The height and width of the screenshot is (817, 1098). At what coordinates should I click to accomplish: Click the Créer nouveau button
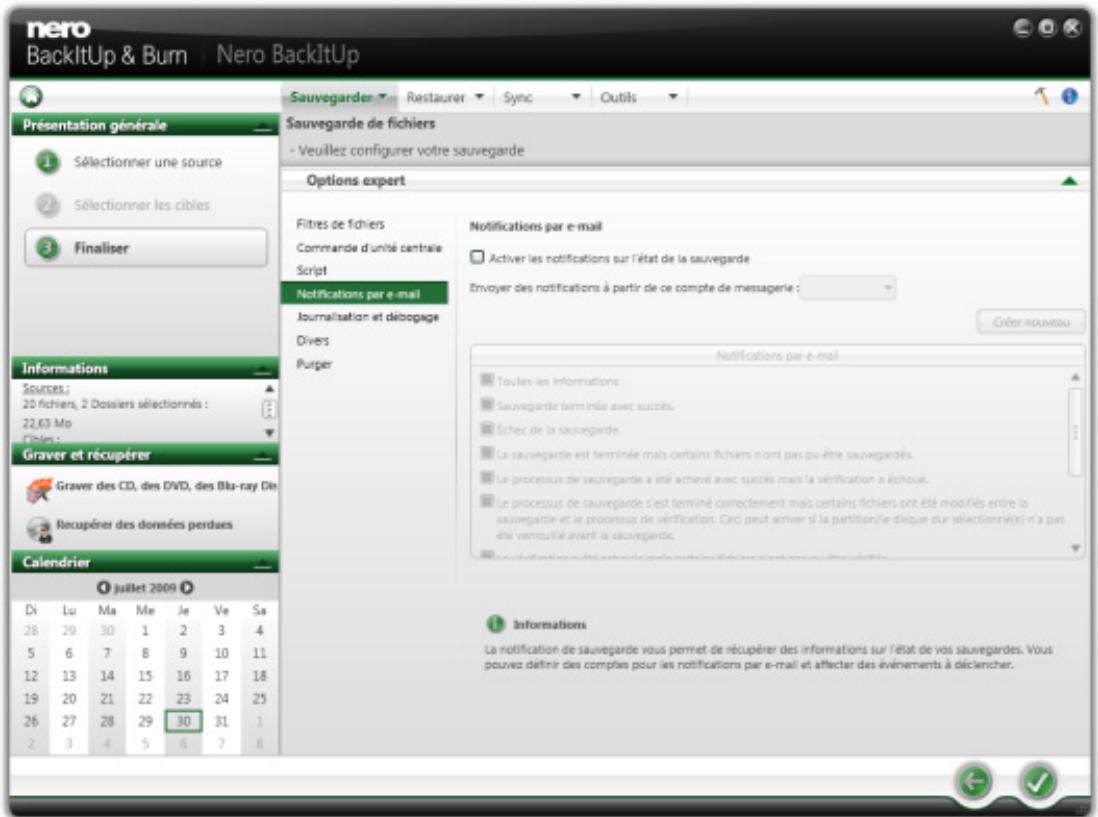point(1031,322)
